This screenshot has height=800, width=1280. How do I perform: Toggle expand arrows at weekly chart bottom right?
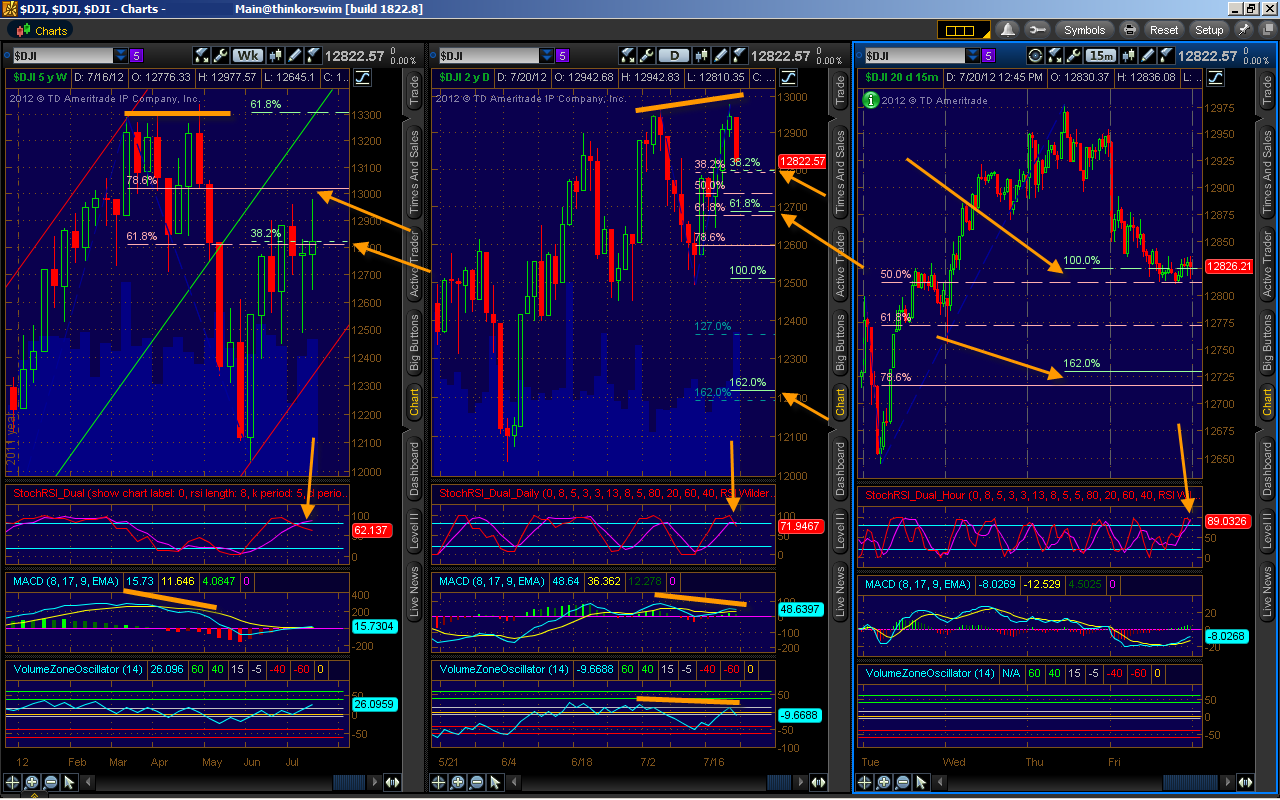pyautogui.click(x=391, y=783)
